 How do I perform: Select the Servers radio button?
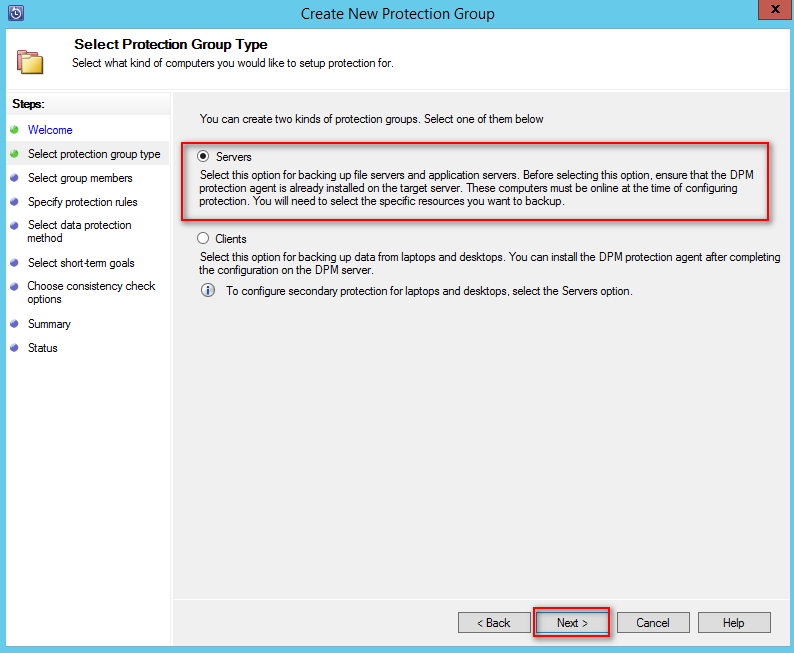point(204,157)
